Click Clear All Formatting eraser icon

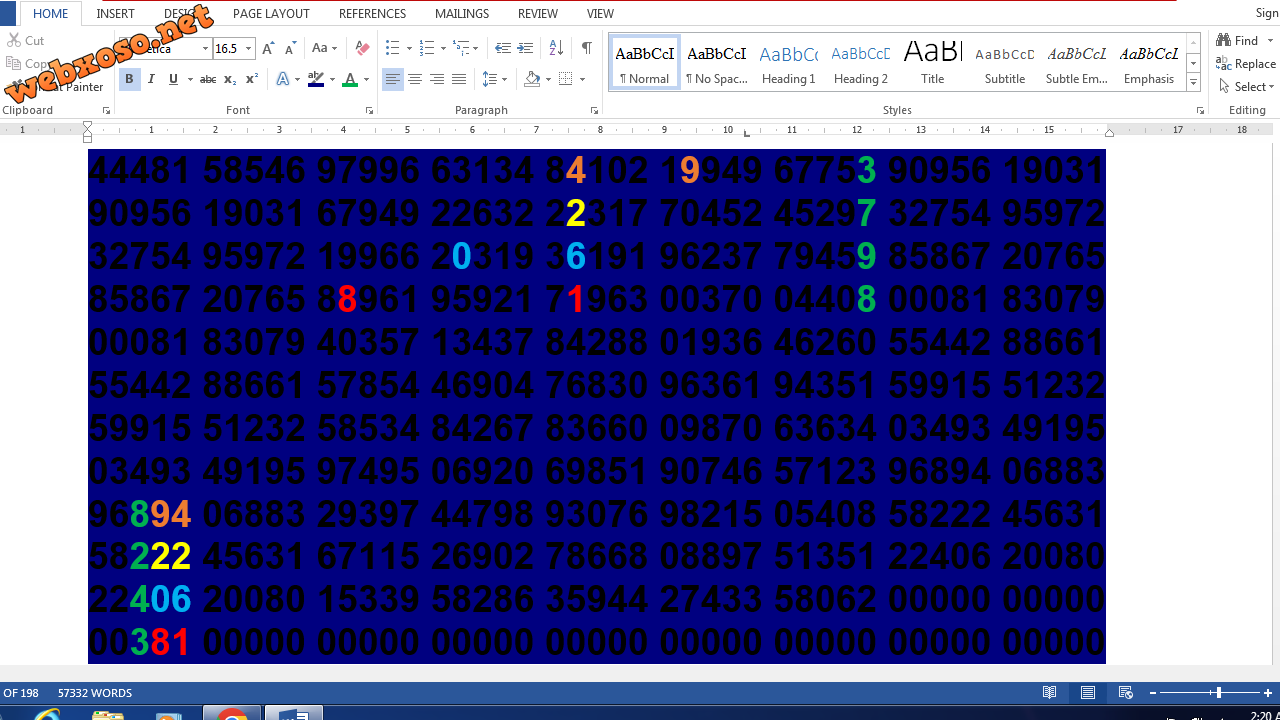coord(362,48)
